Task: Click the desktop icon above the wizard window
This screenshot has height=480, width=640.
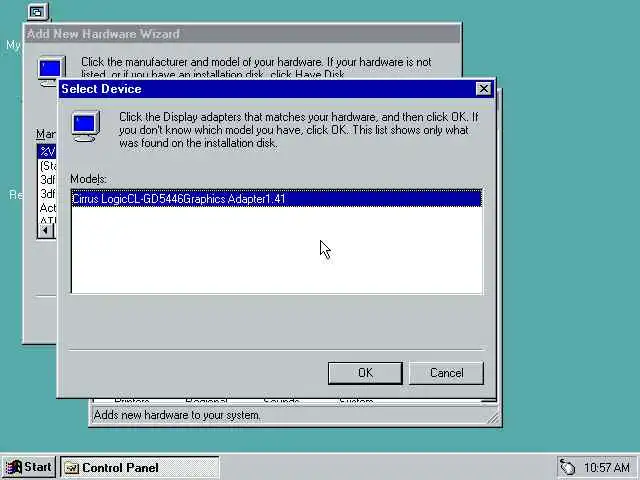Action: [x=38, y=11]
